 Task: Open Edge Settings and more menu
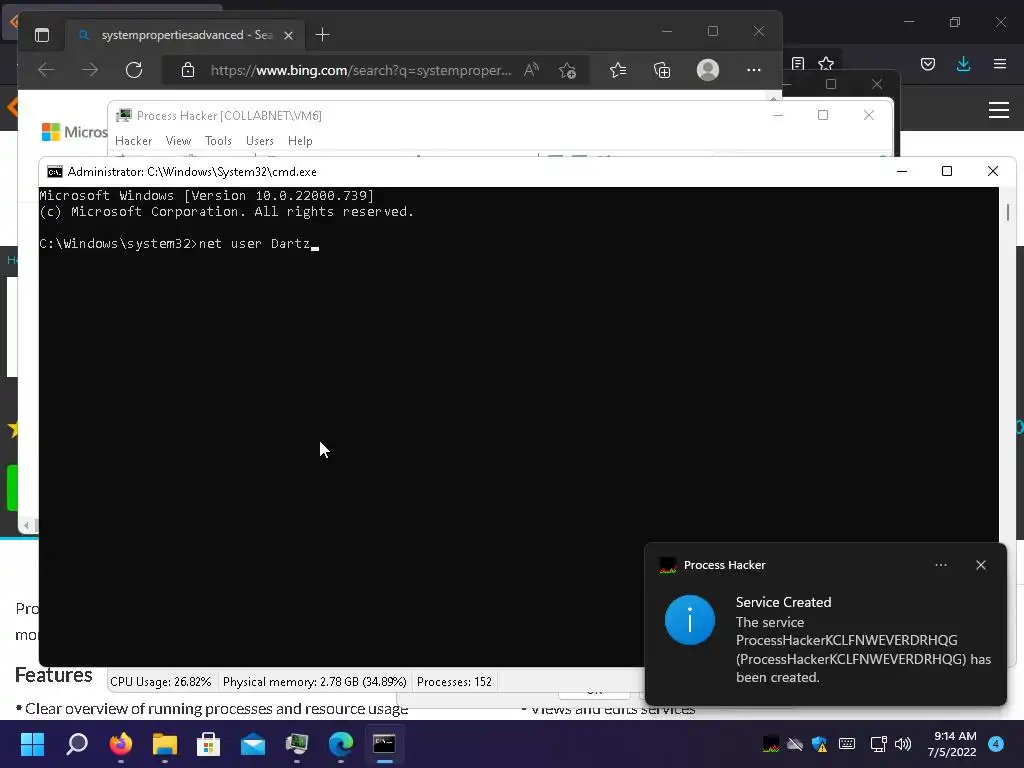point(754,70)
